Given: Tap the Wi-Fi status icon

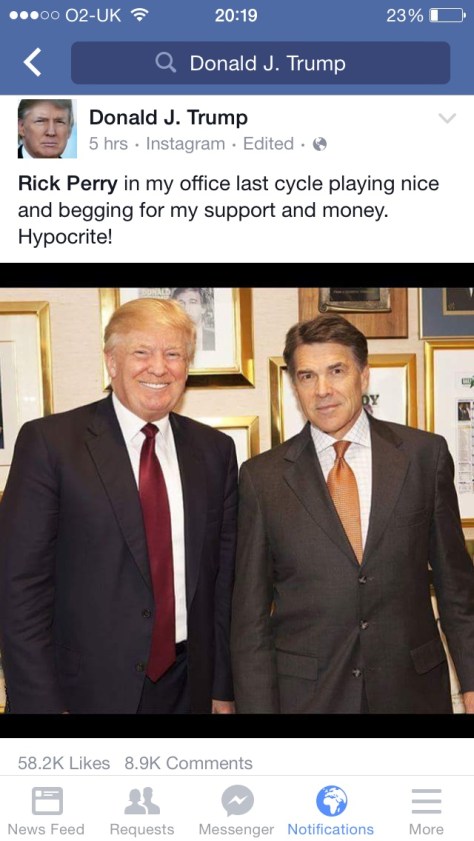Looking at the screenshot, I should point(140,15).
